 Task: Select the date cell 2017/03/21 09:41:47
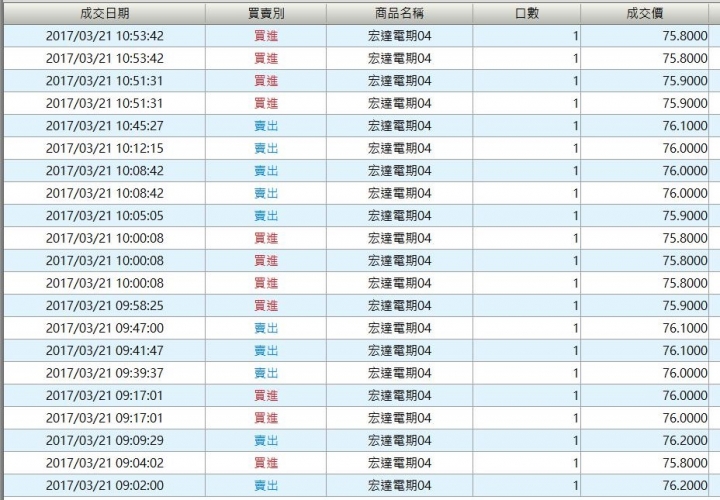click(105, 351)
